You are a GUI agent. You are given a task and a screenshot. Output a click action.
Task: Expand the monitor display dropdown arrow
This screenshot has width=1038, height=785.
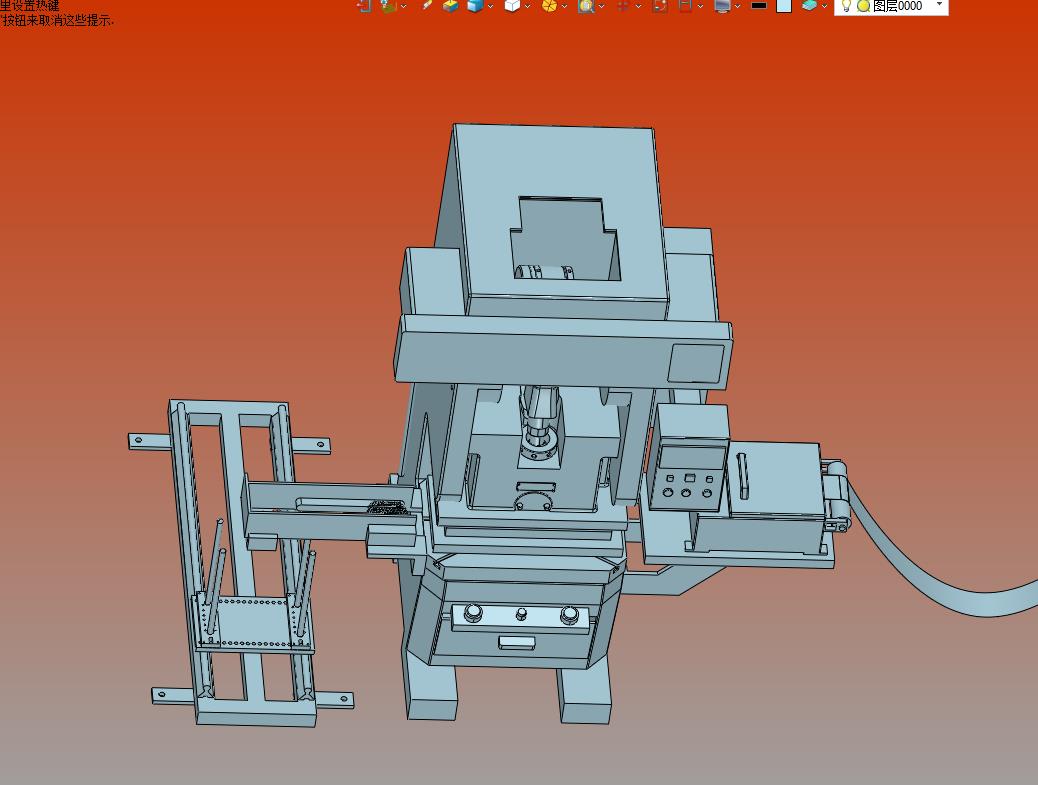(737, 6)
